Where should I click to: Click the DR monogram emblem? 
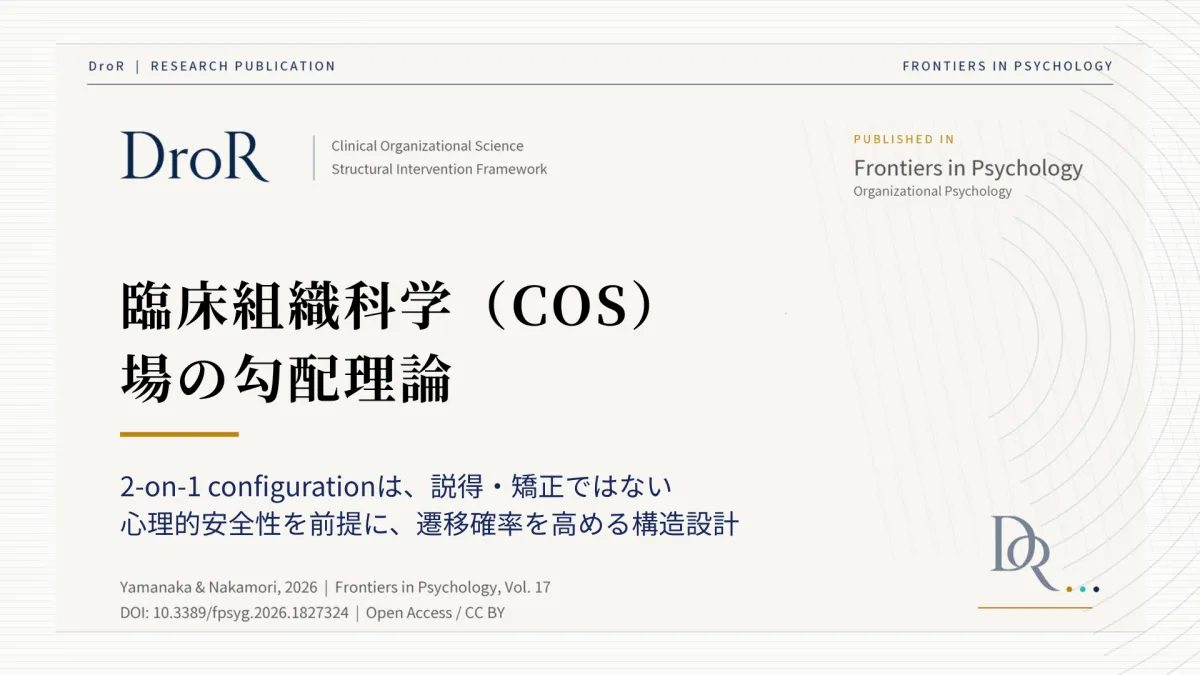click(1024, 553)
